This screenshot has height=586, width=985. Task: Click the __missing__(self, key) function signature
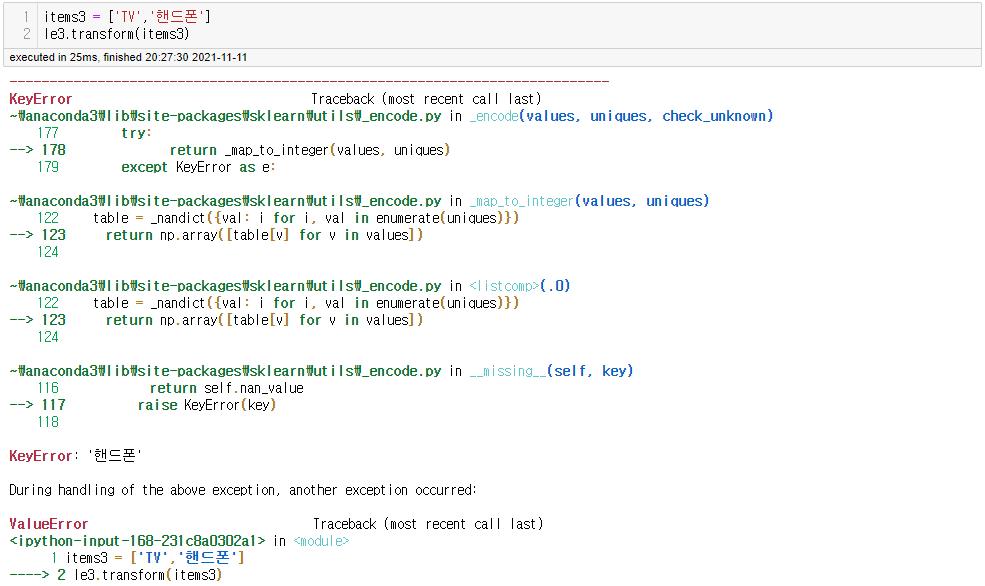pyautogui.click(x=552, y=371)
